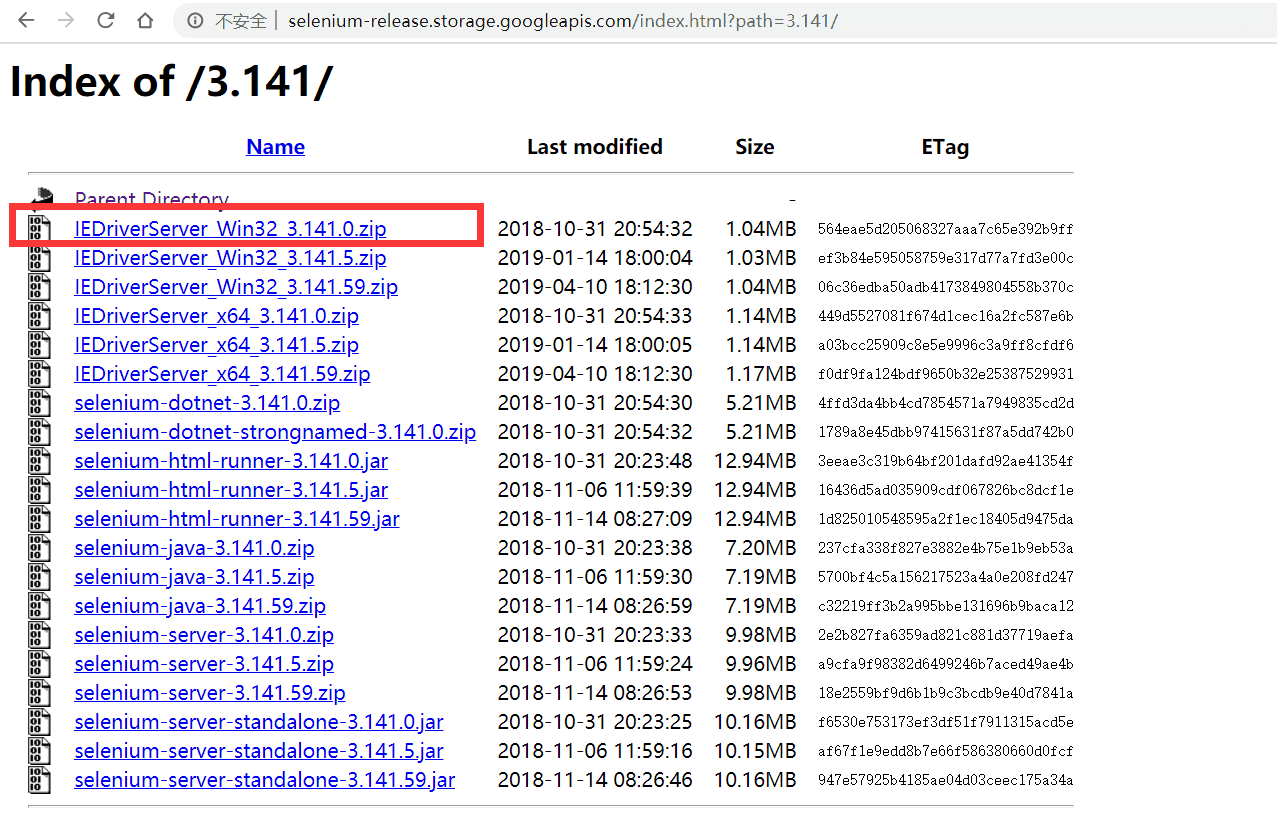Click file icon beside selenium-server-standalone-3.141.5.jar
Viewport: 1277px width, 814px height.
(39, 751)
